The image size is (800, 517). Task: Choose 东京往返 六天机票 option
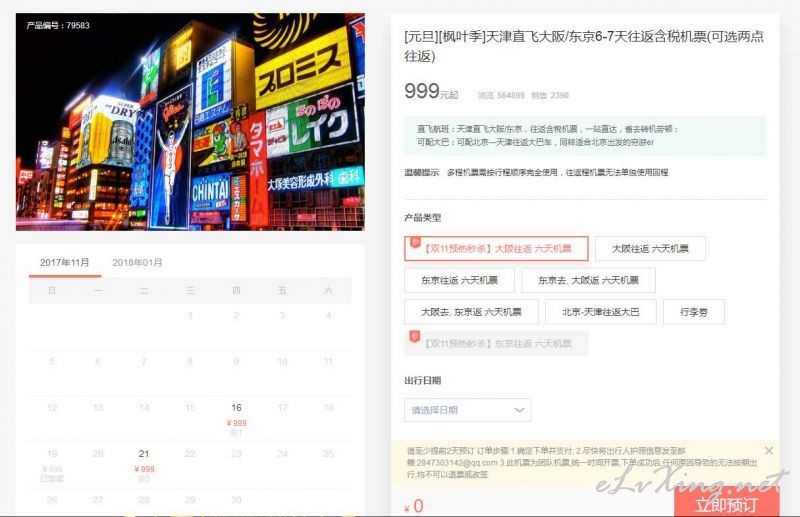click(459, 280)
